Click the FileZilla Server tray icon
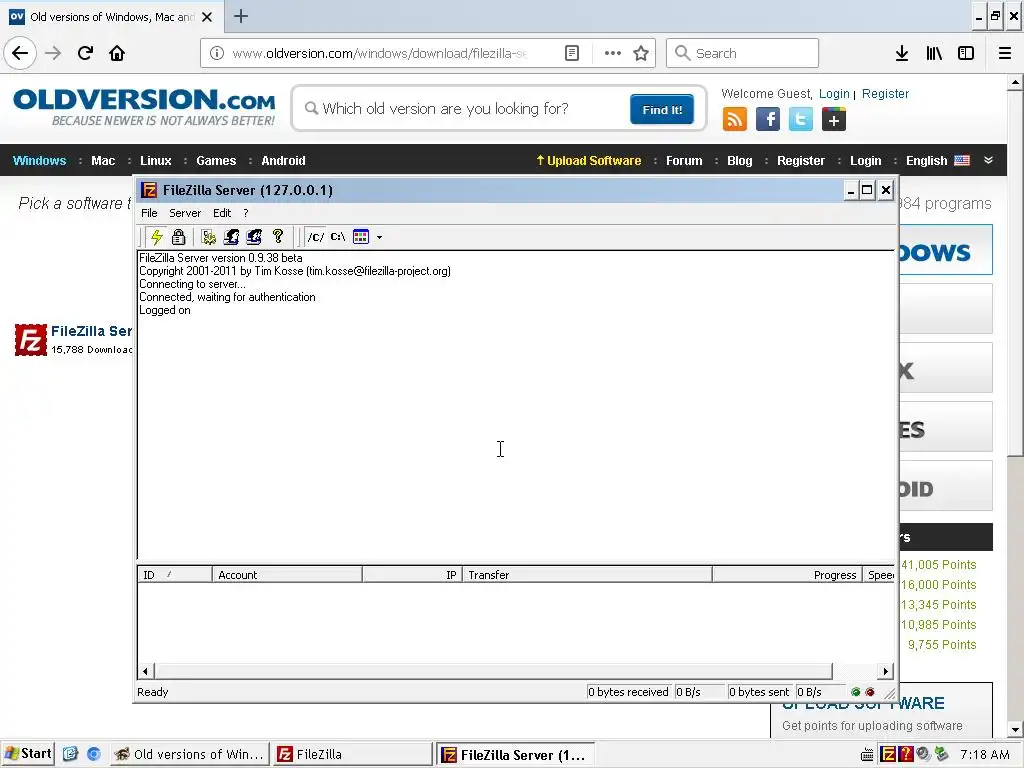The height and width of the screenshot is (768, 1024). click(x=888, y=754)
